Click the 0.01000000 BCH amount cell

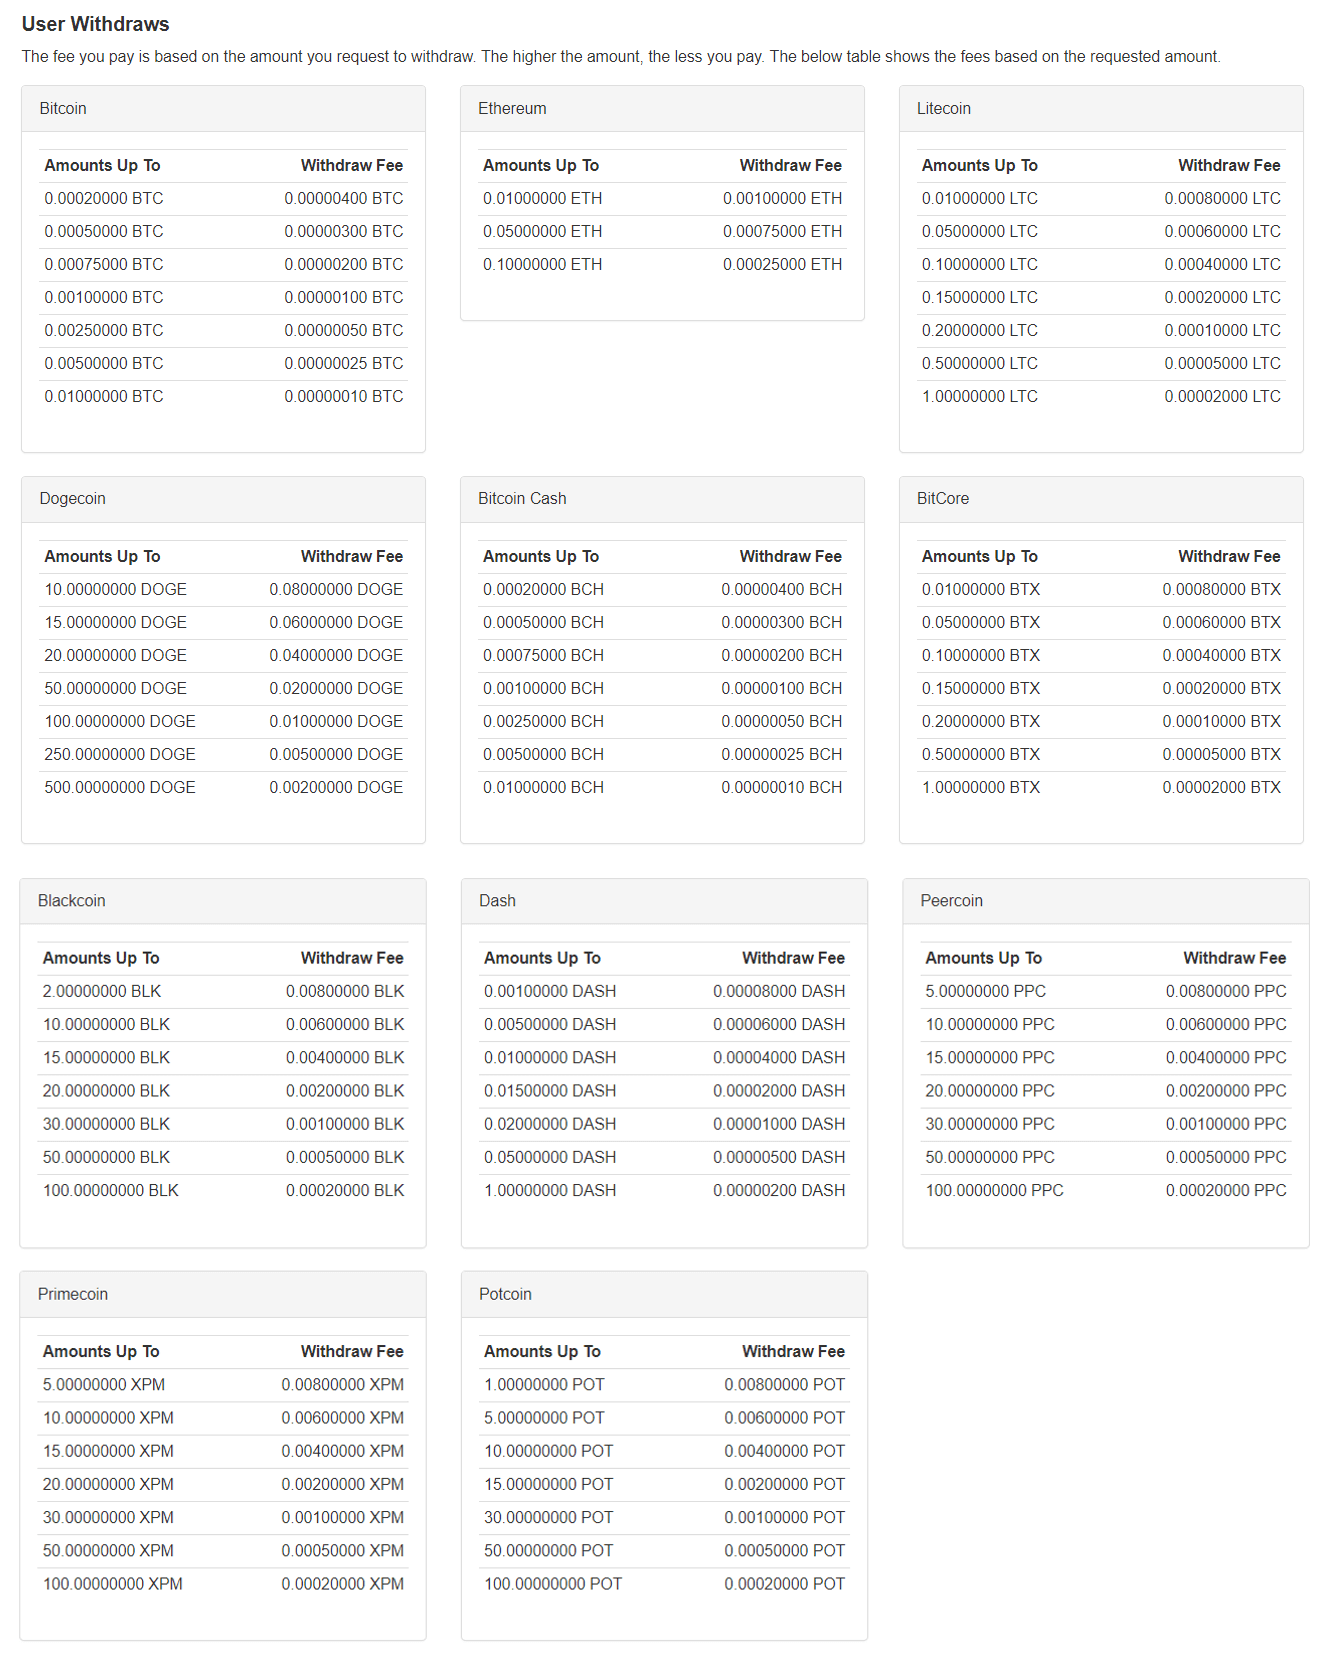(544, 788)
